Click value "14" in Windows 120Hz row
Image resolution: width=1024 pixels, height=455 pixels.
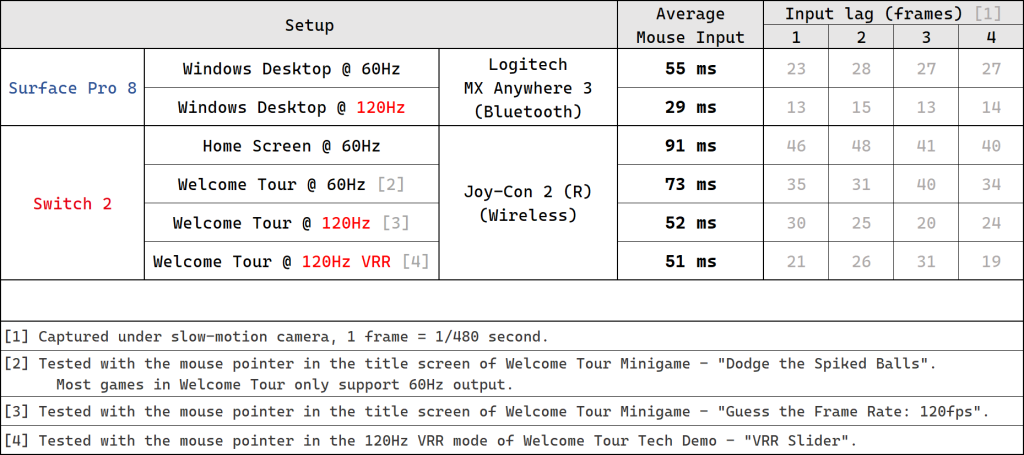pyautogui.click(x=991, y=107)
